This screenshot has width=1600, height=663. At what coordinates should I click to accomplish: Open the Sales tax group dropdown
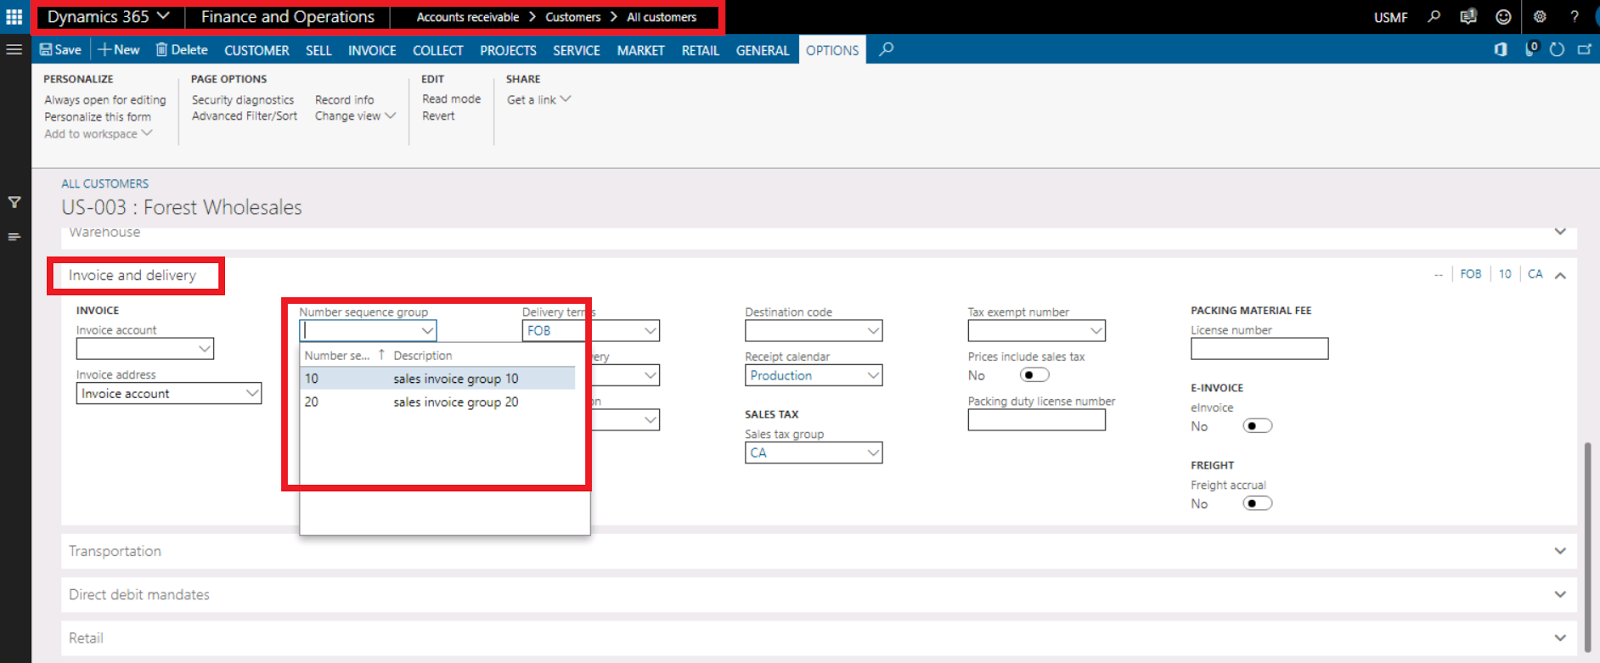[873, 453]
